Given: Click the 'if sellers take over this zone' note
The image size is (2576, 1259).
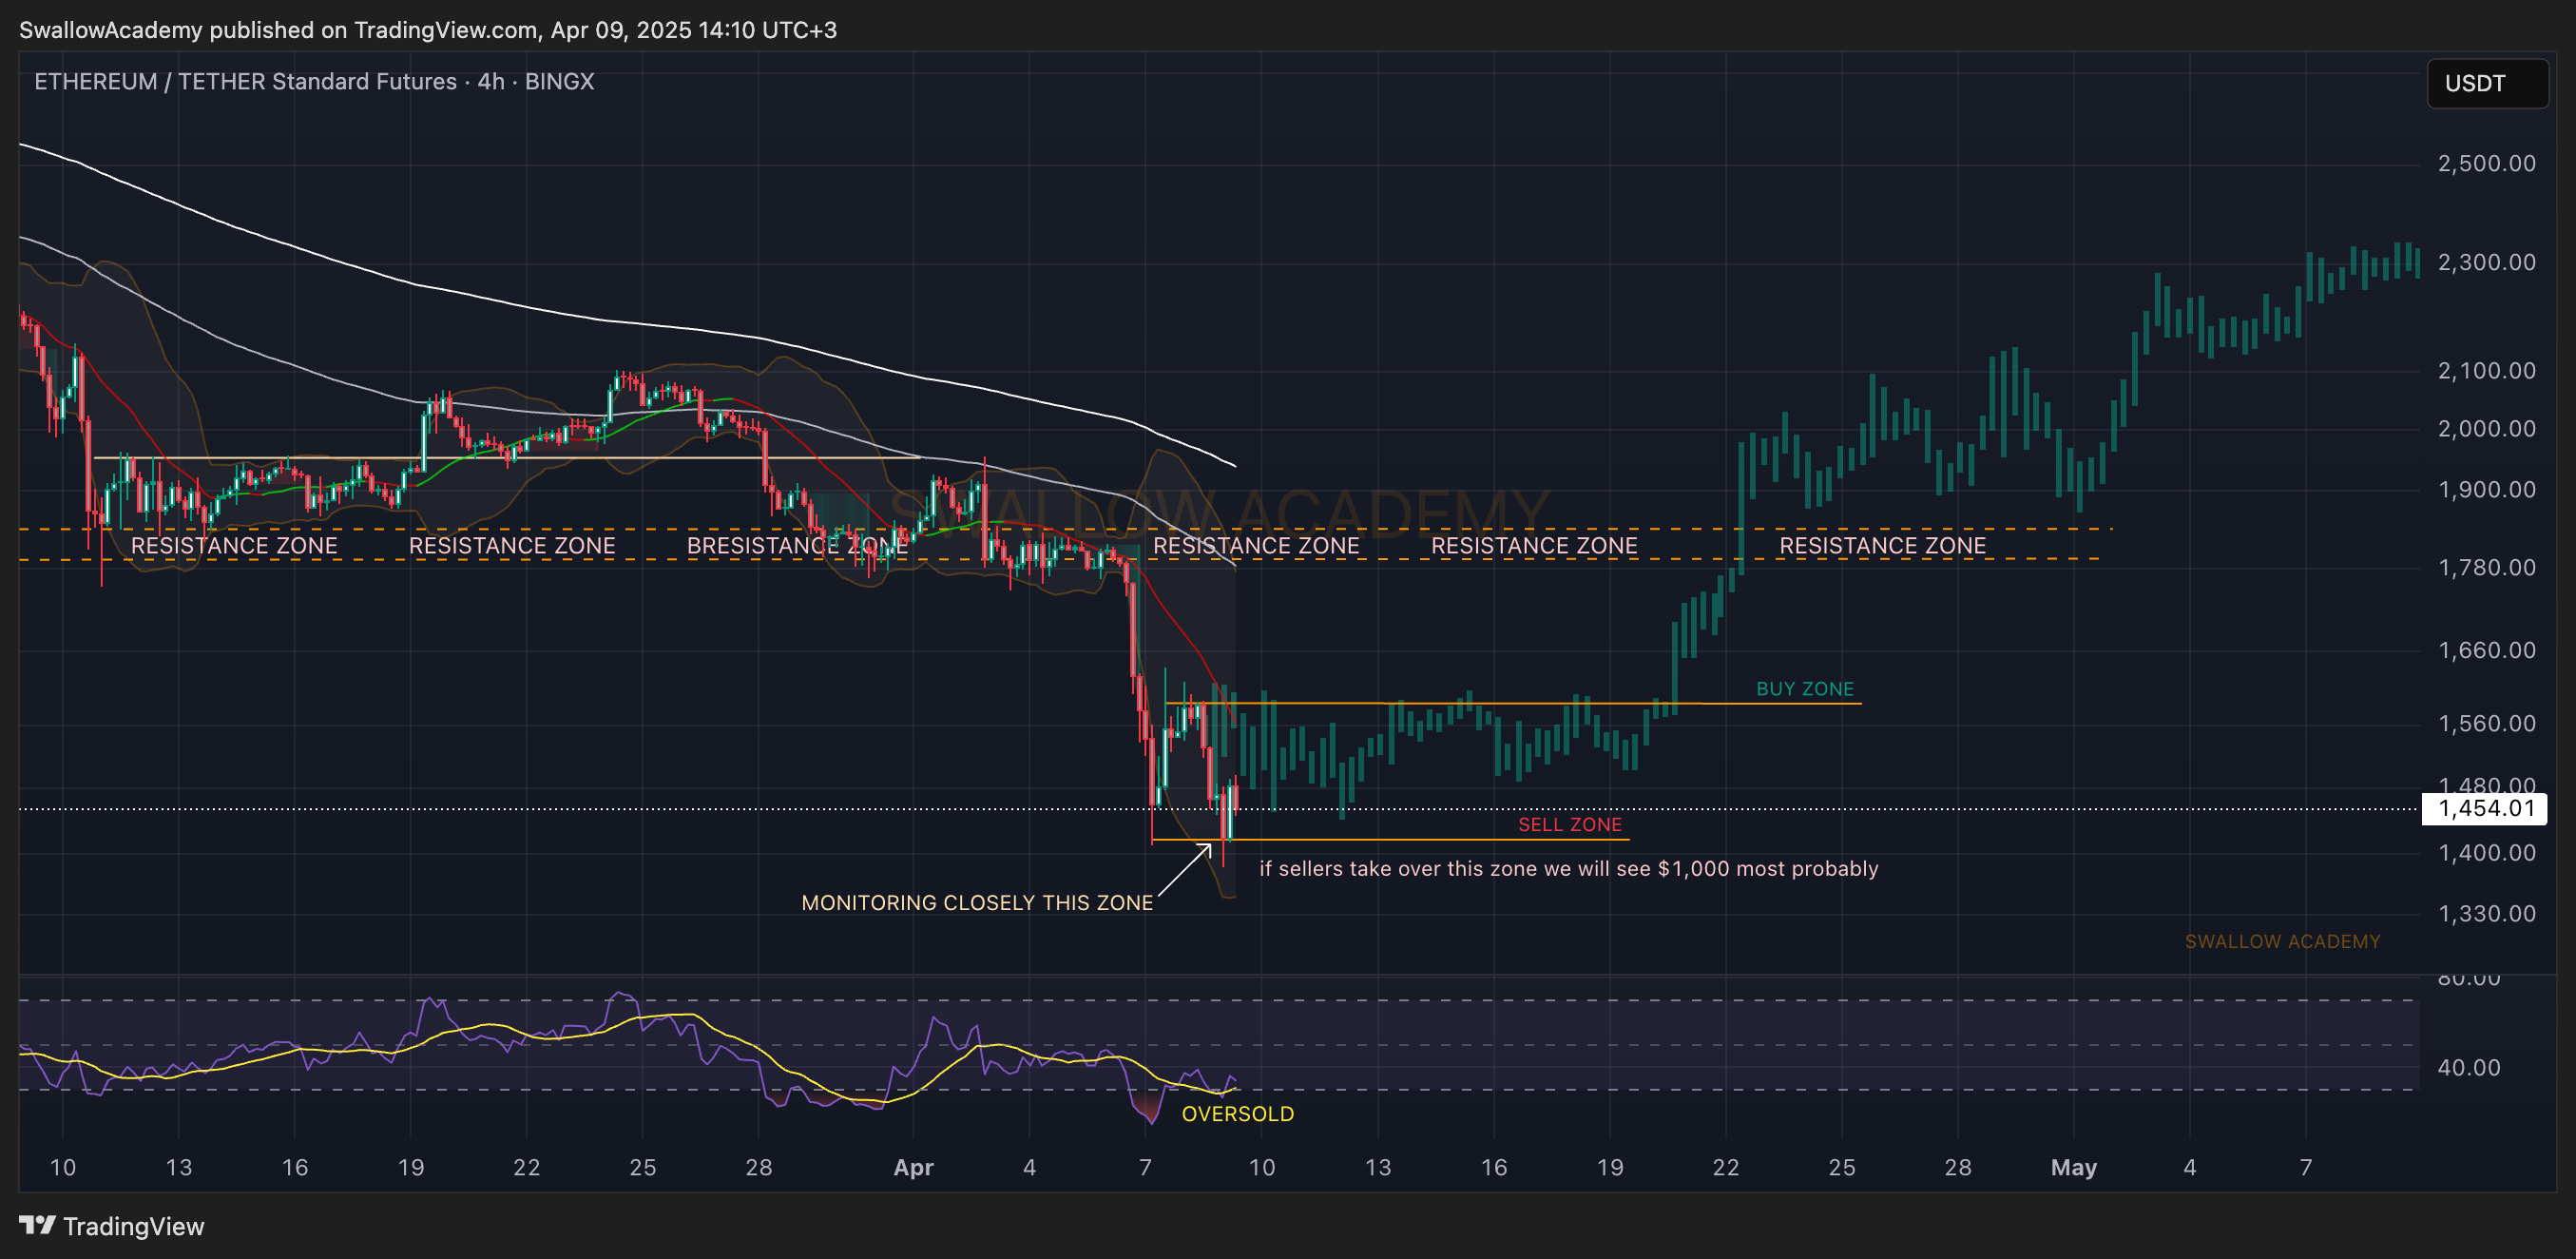Looking at the screenshot, I should pyautogui.click(x=1568, y=868).
